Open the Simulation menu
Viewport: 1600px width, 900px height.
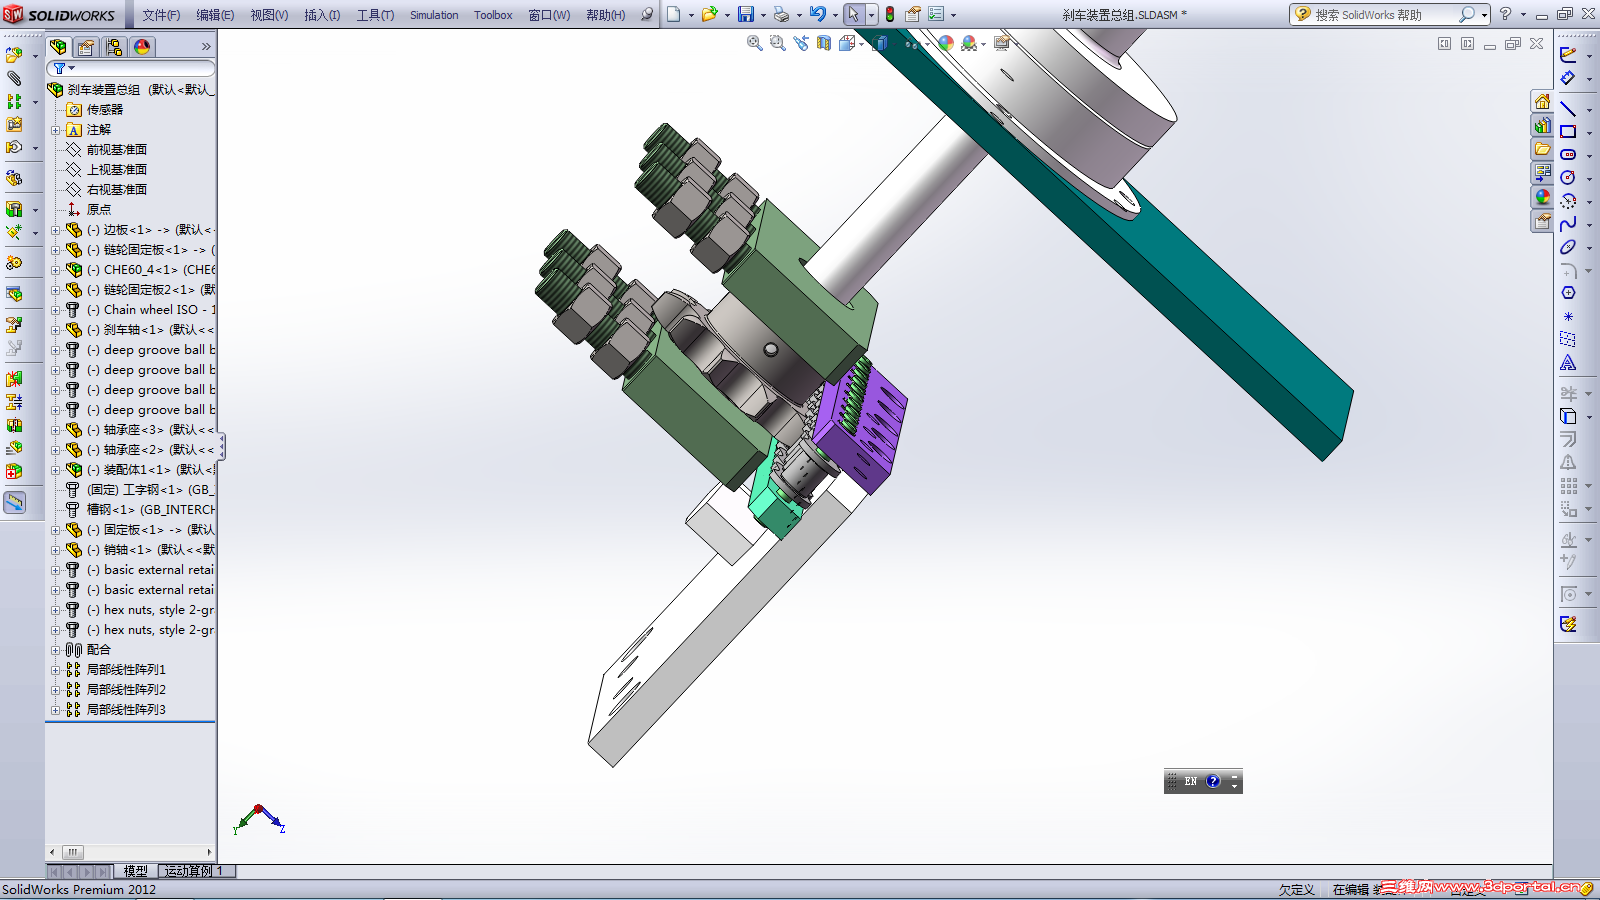[434, 15]
